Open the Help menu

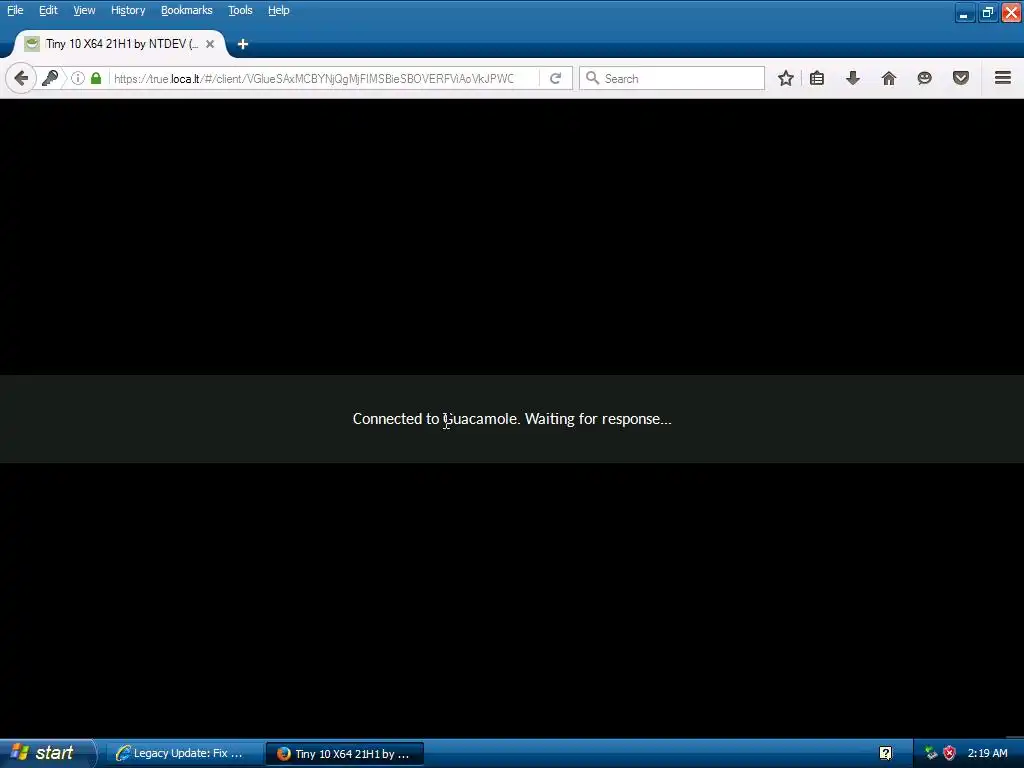pyautogui.click(x=278, y=10)
